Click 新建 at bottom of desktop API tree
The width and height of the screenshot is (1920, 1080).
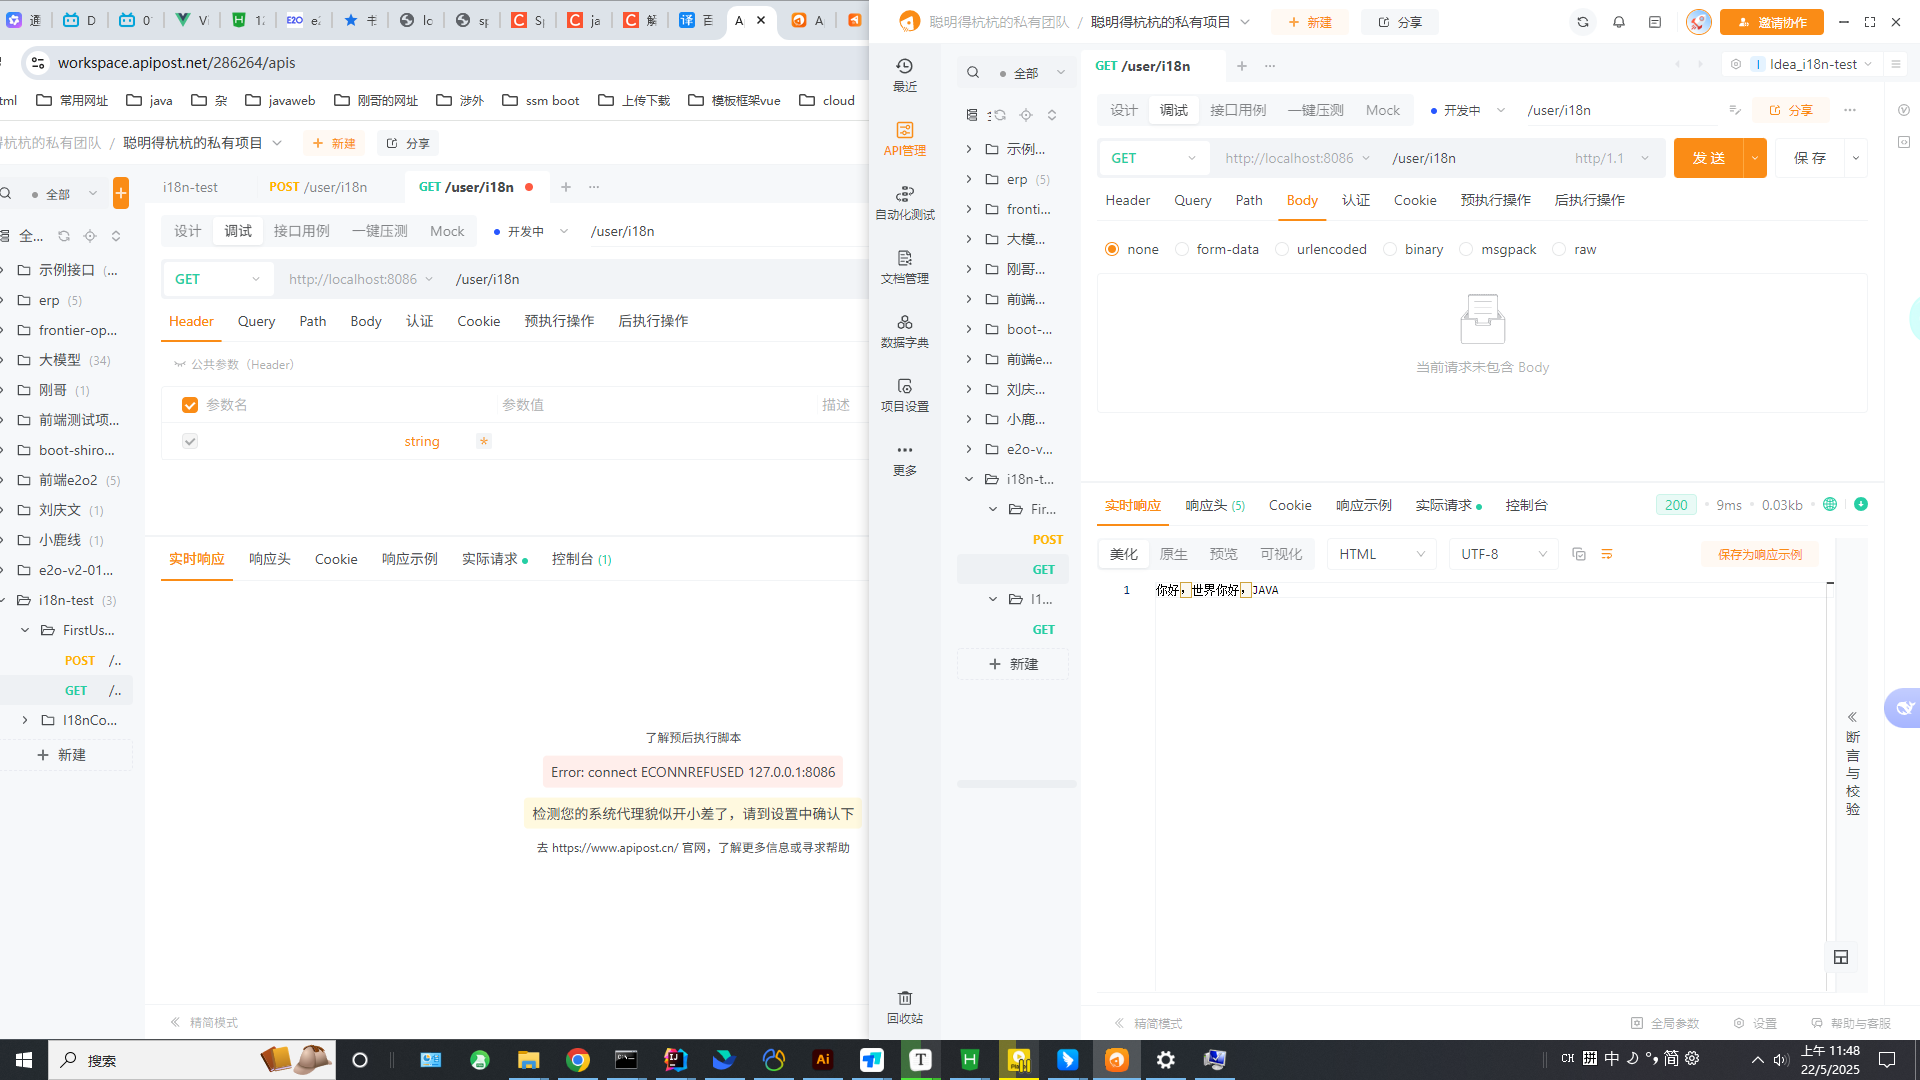[x=1013, y=664]
